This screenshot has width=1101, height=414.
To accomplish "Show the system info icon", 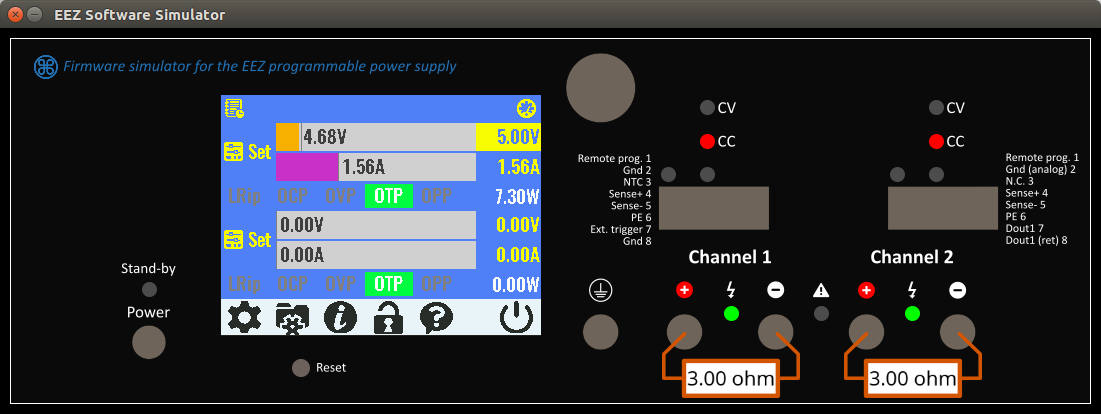I will (340, 318).
